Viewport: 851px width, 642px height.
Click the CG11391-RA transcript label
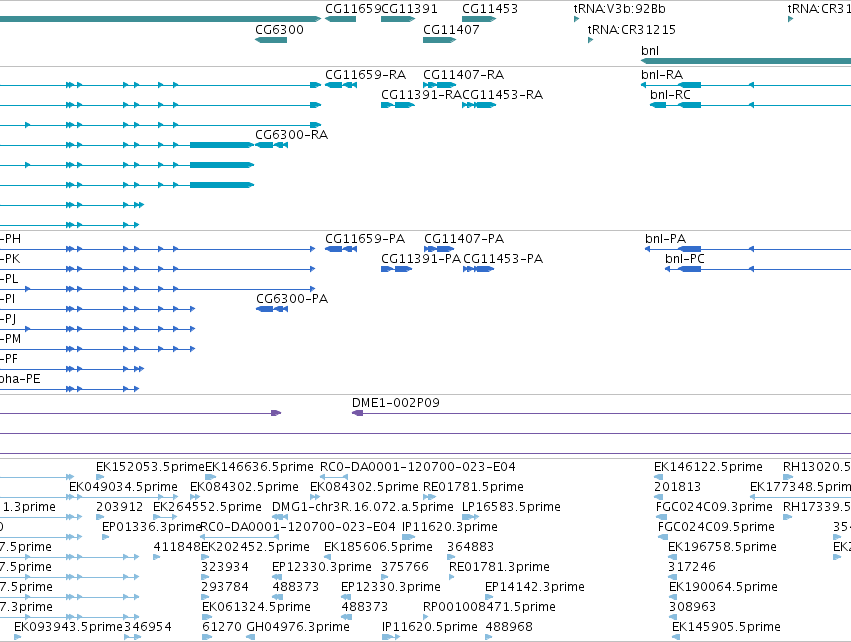pos(421,94)
